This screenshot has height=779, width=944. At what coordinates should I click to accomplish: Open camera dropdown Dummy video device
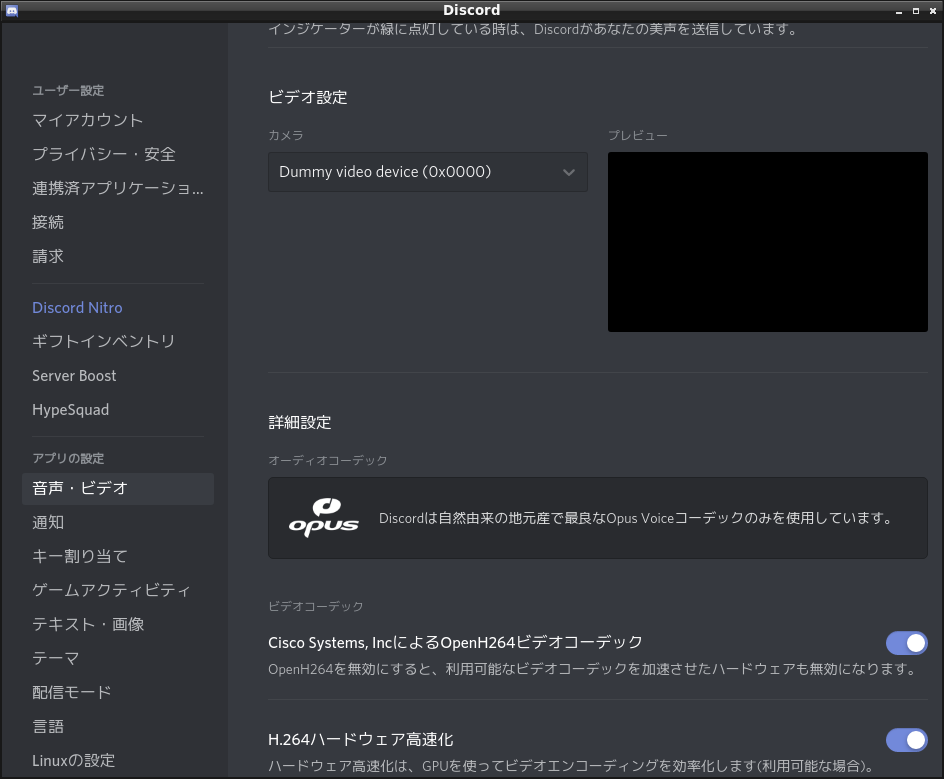tap(427, 172)
